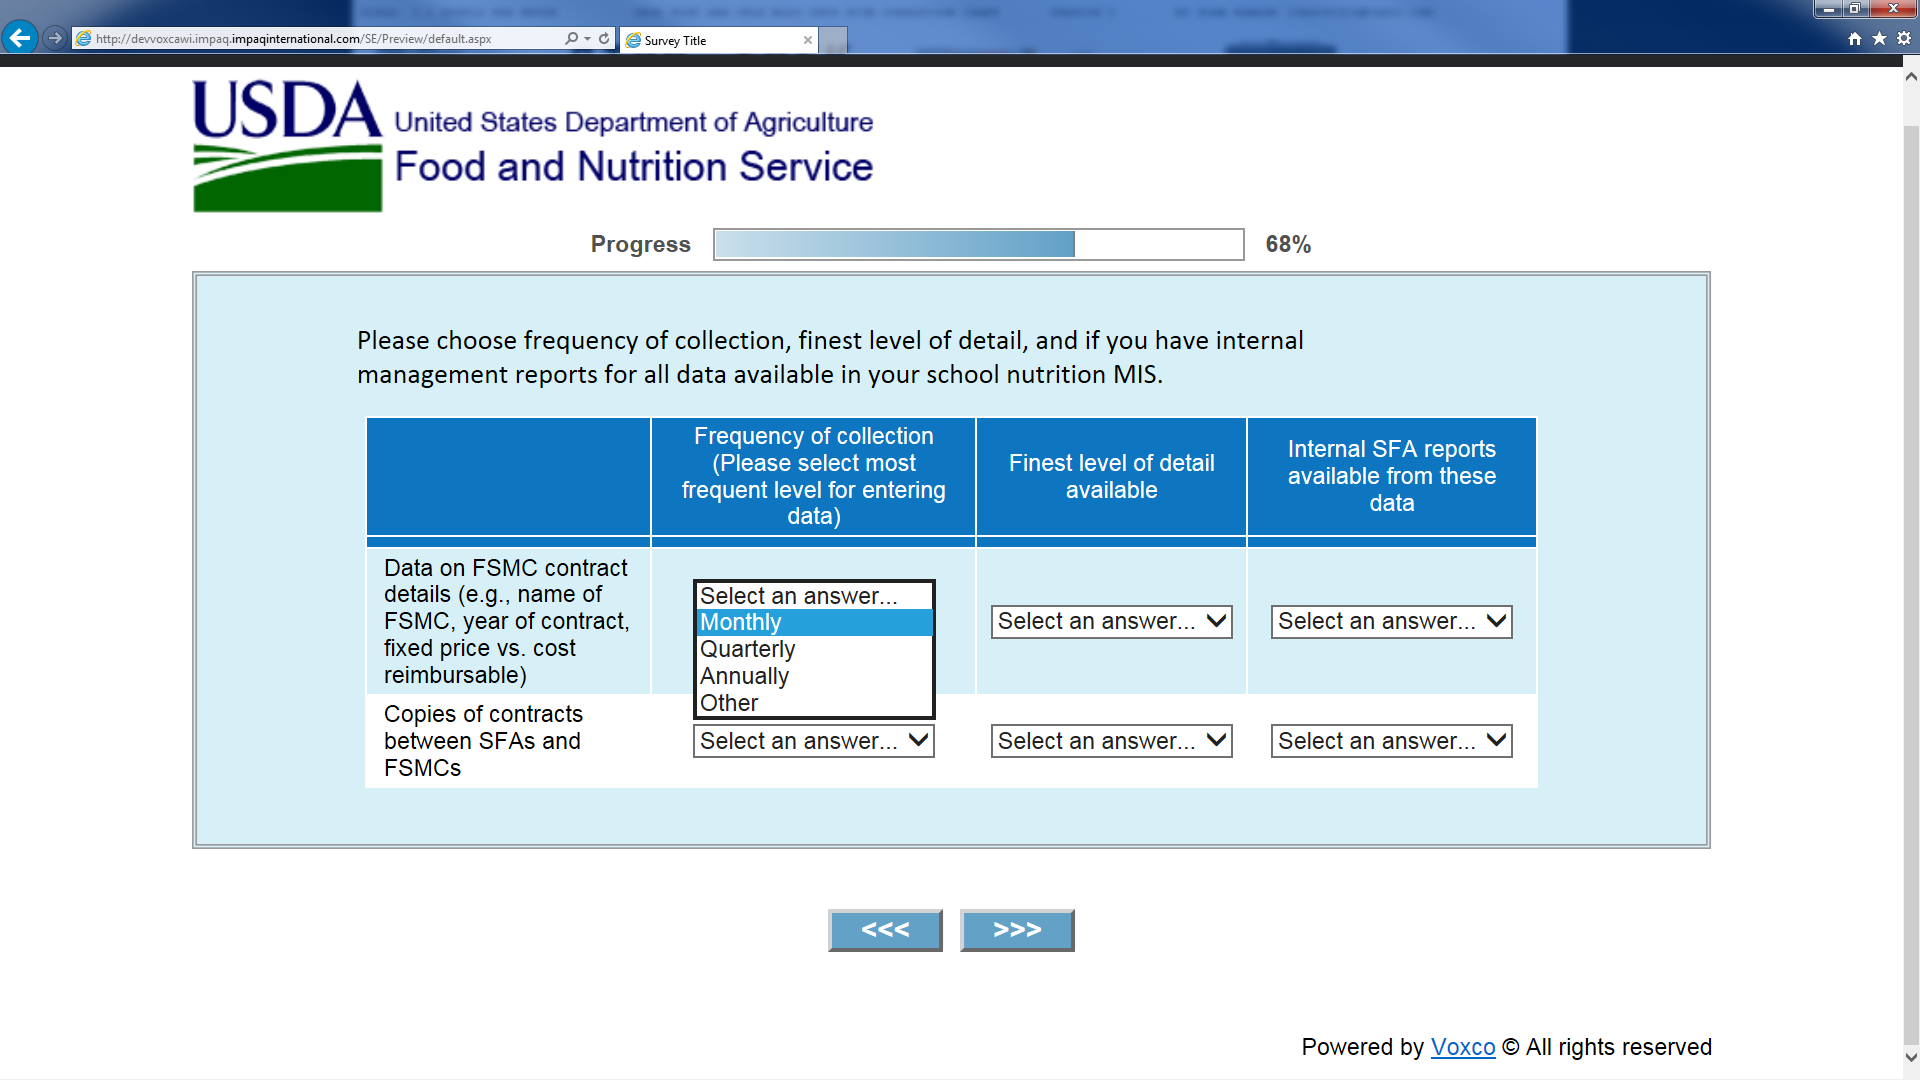Close the Survey Title tab

coord(807,40)
